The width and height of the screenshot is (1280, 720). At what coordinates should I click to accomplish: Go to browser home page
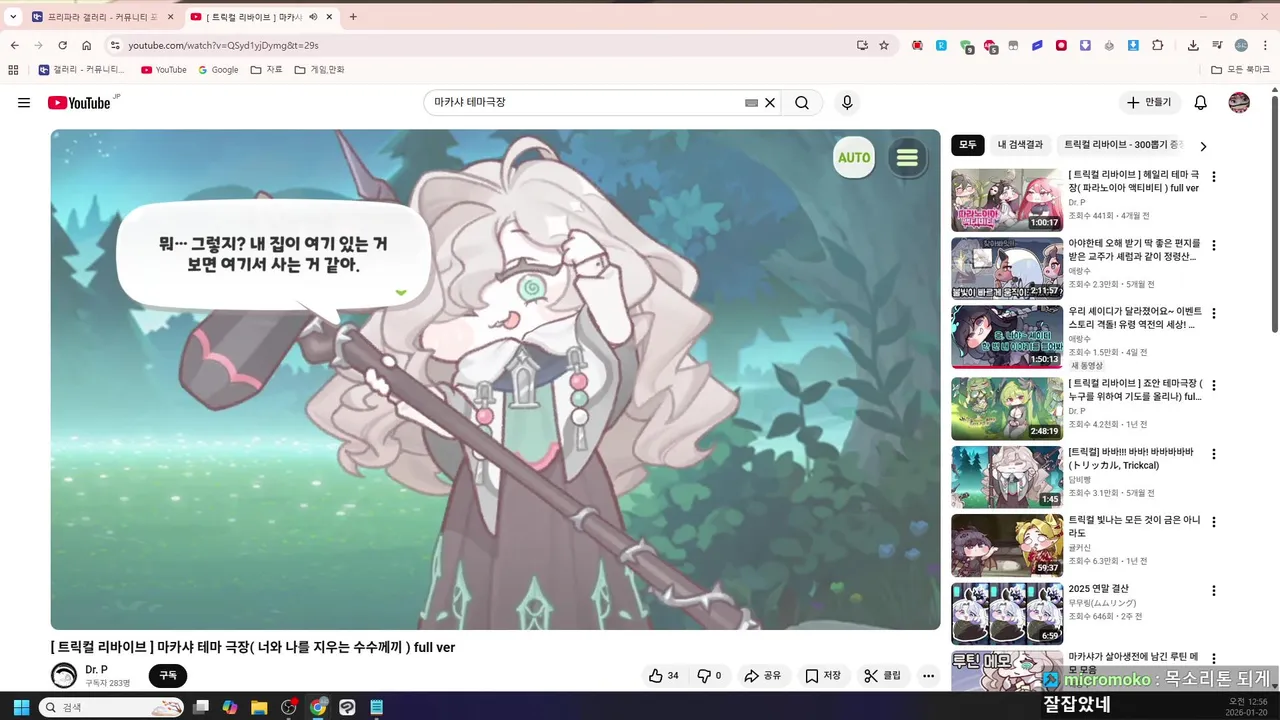point(87,45)
